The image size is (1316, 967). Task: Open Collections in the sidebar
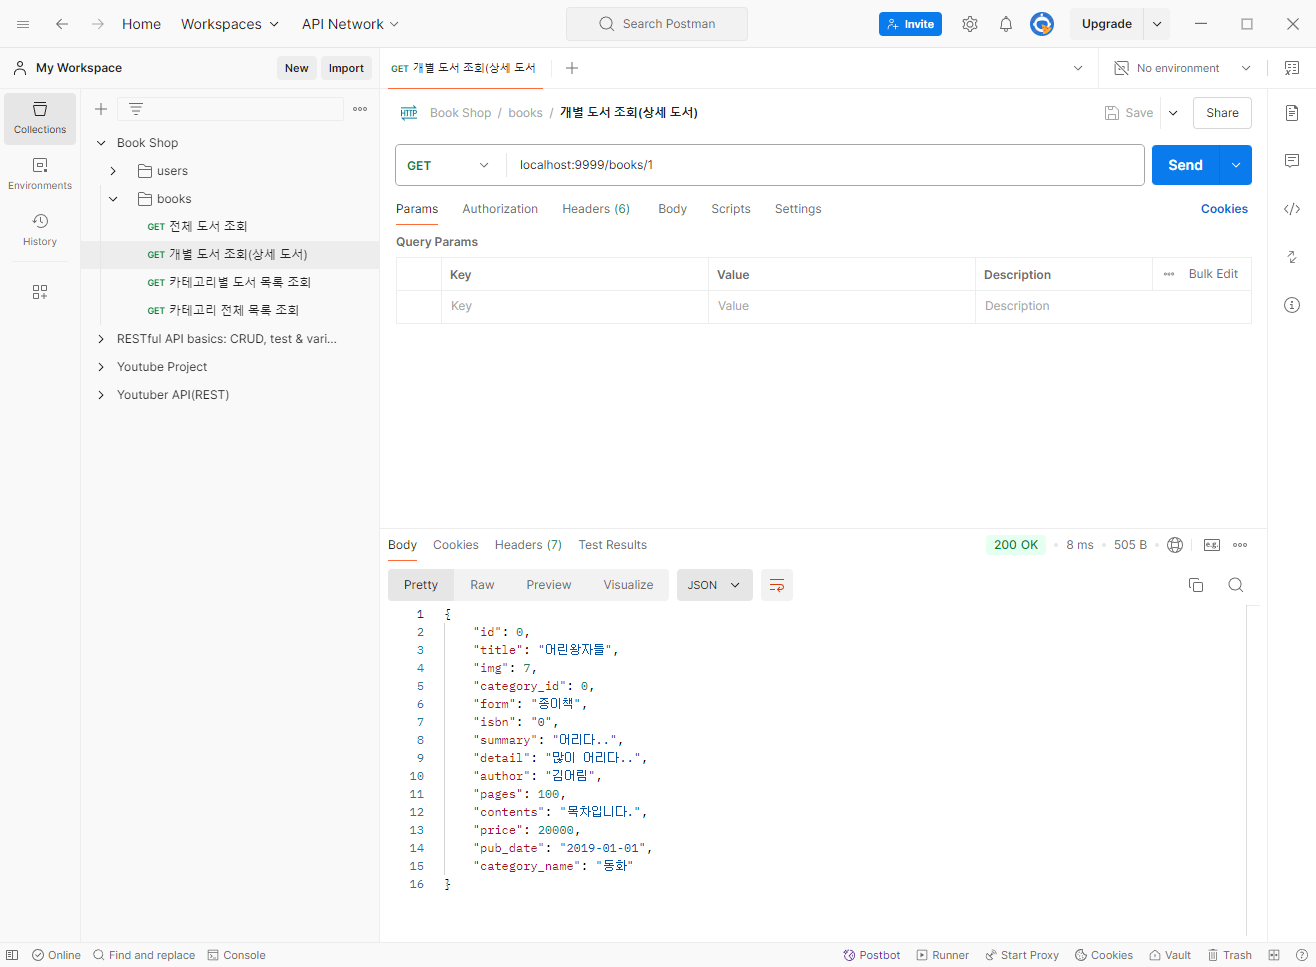click(x=40, y=118)
